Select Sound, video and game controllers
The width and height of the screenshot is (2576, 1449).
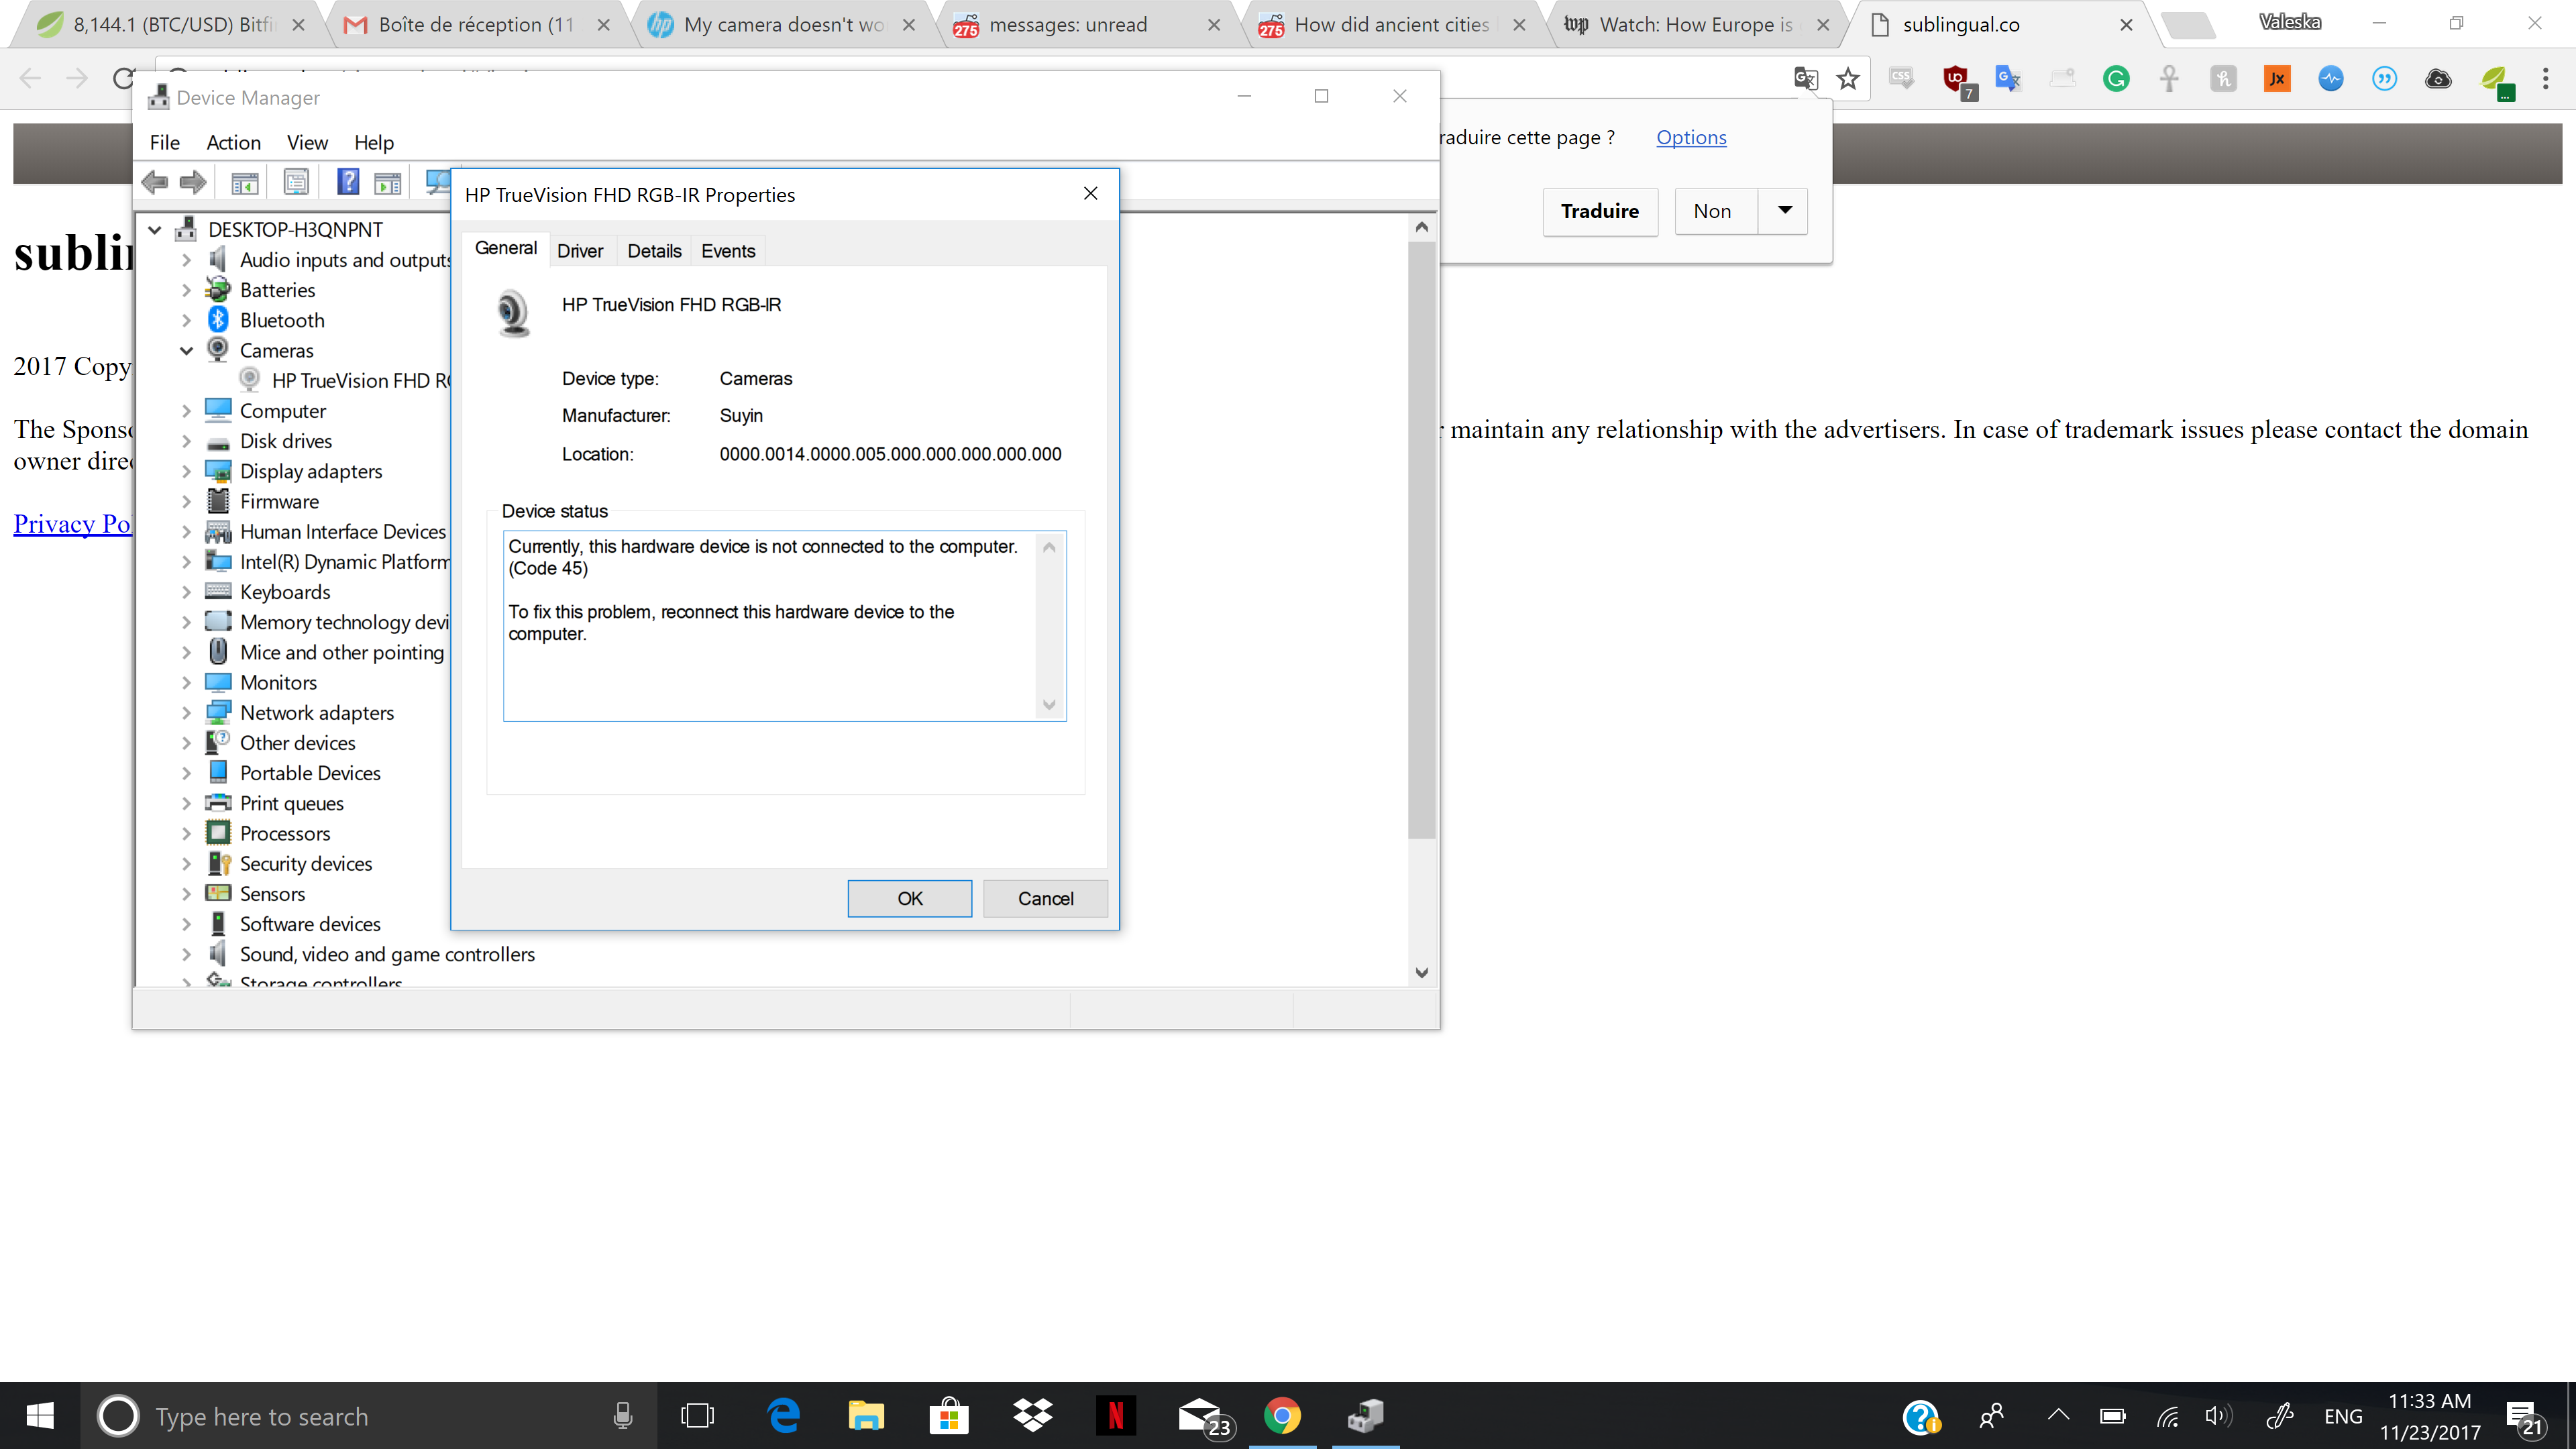coord(387,955)
